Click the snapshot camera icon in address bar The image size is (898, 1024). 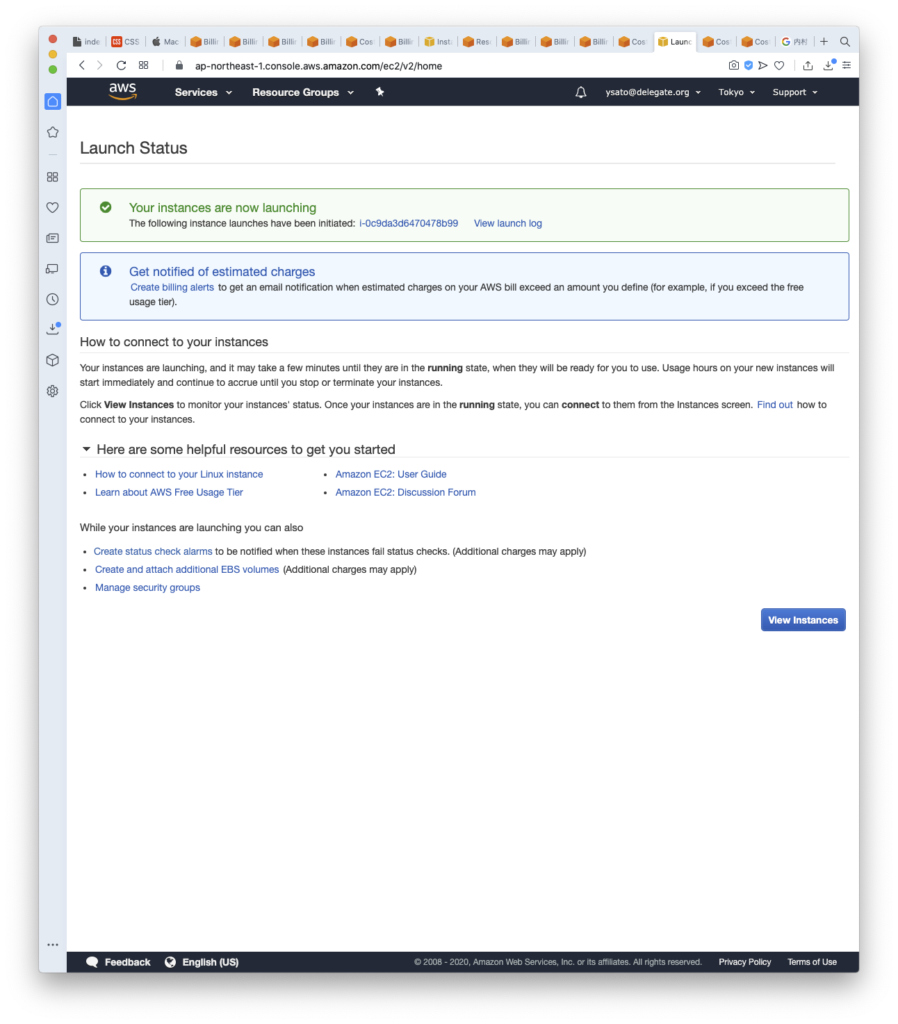[x=733, y=66]
